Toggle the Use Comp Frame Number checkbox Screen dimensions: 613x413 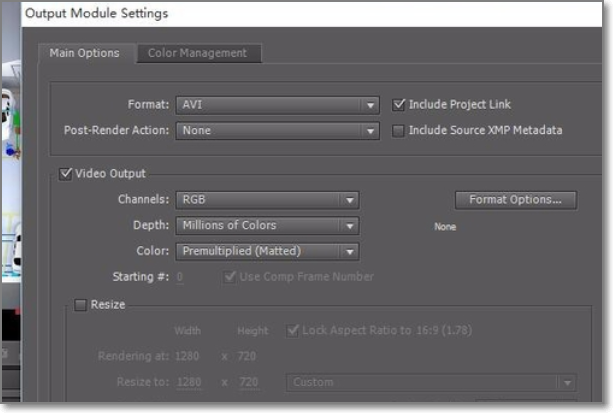(x=231, y=277)
